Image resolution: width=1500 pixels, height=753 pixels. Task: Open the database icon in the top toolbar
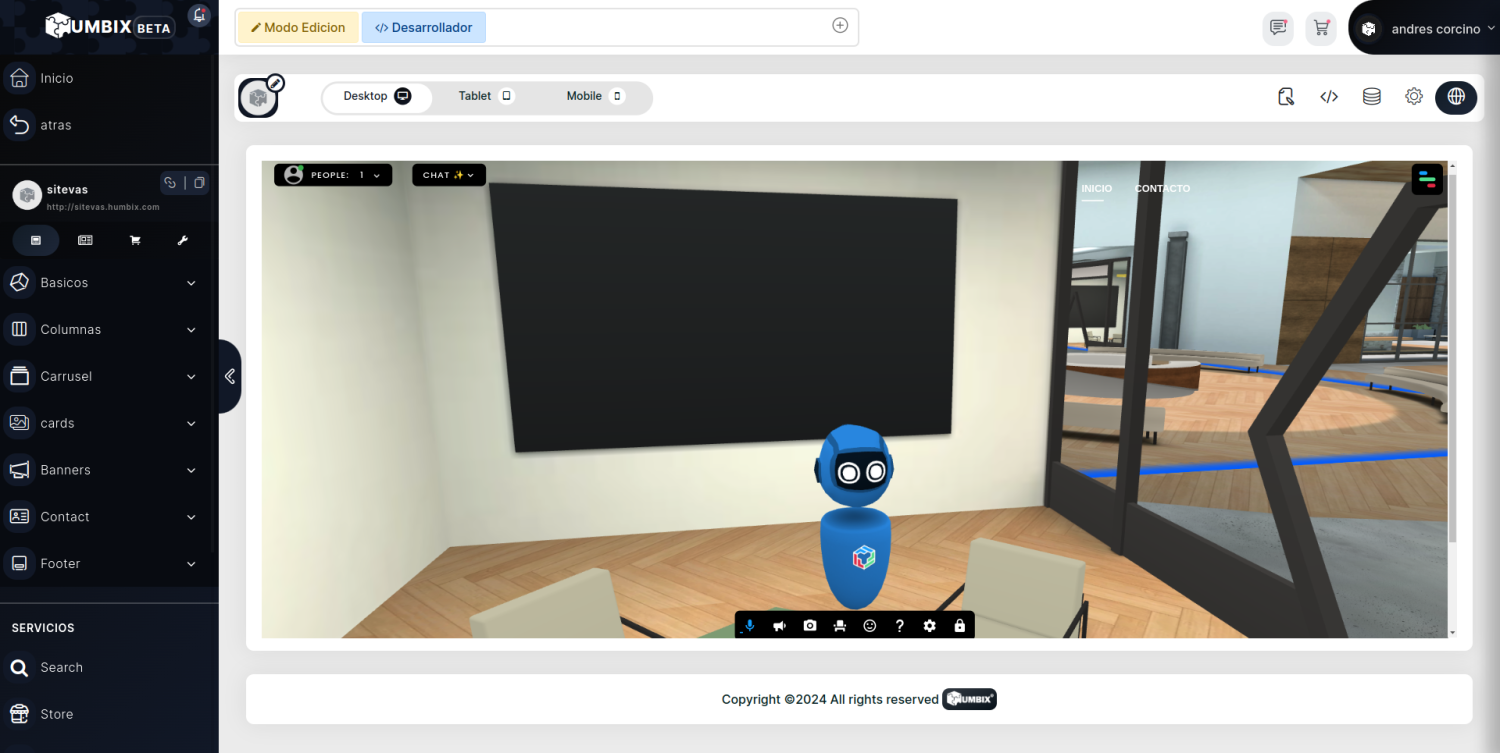(x=1372, y=97)
